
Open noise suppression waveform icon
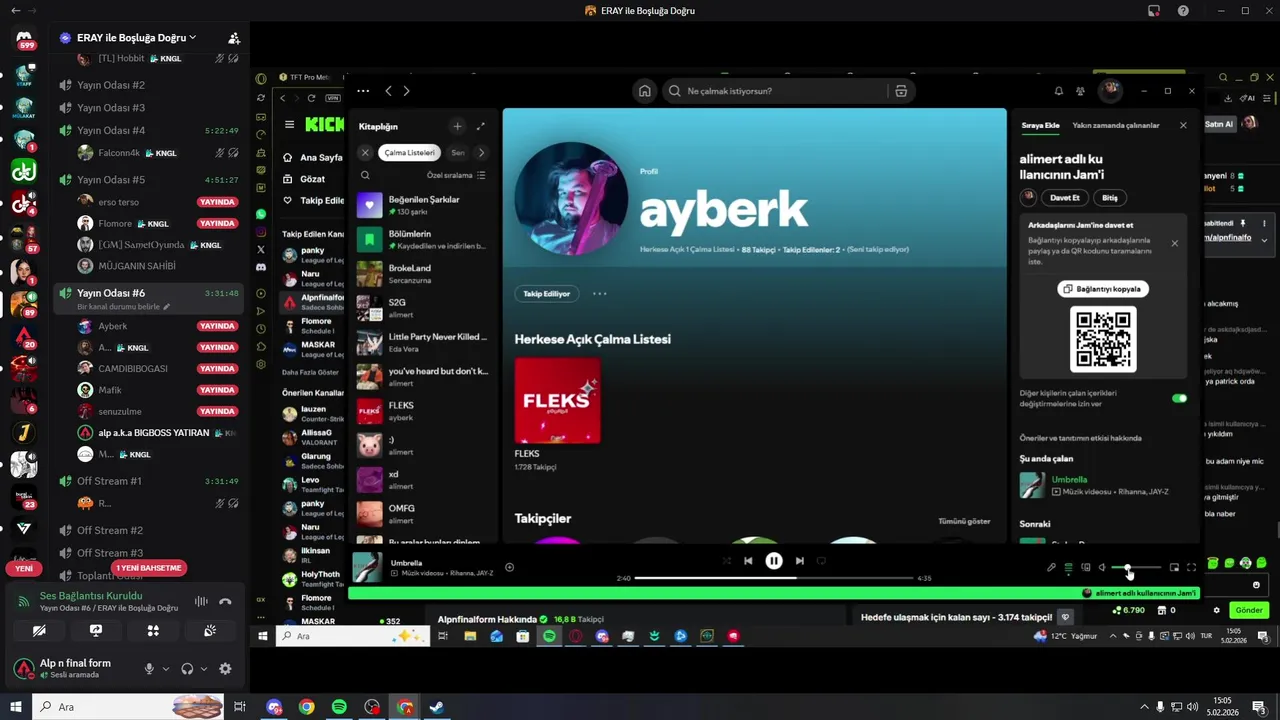tap(201, 602)
